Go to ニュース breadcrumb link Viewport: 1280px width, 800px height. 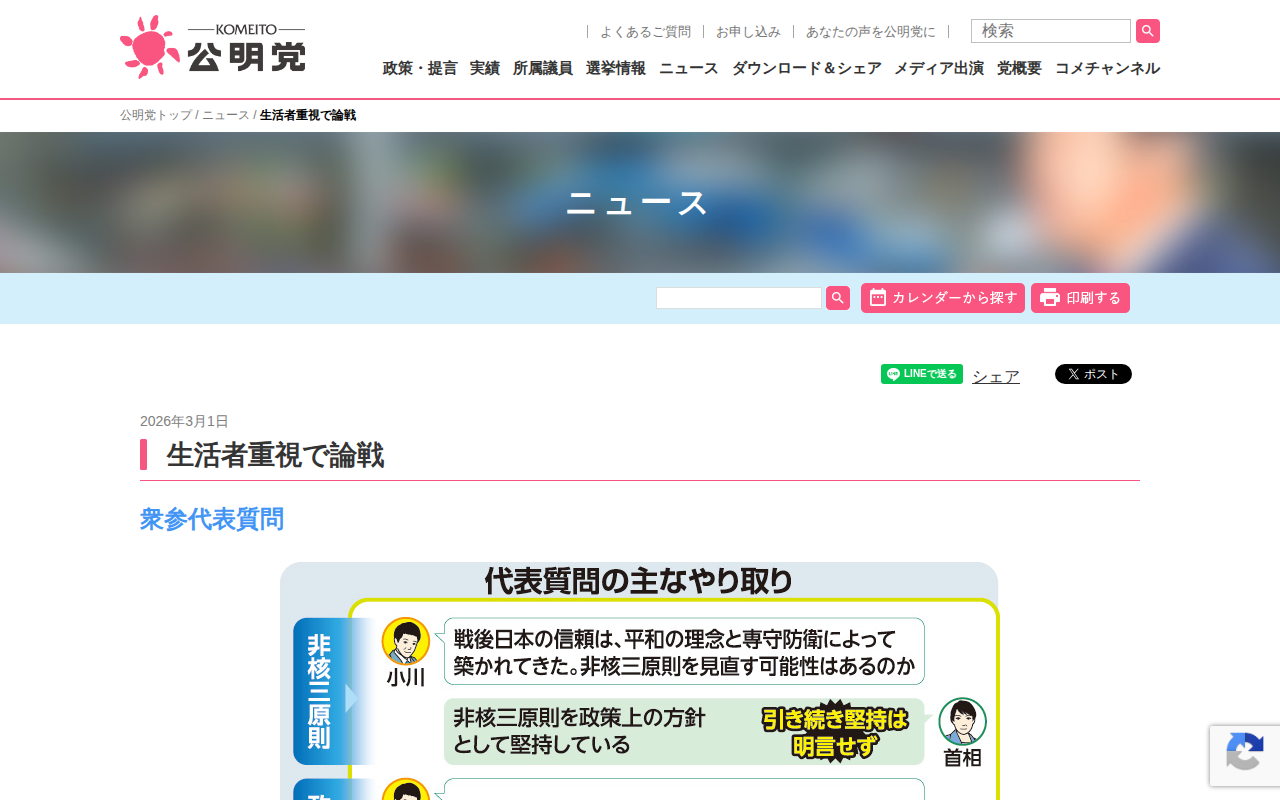[226, 115]
